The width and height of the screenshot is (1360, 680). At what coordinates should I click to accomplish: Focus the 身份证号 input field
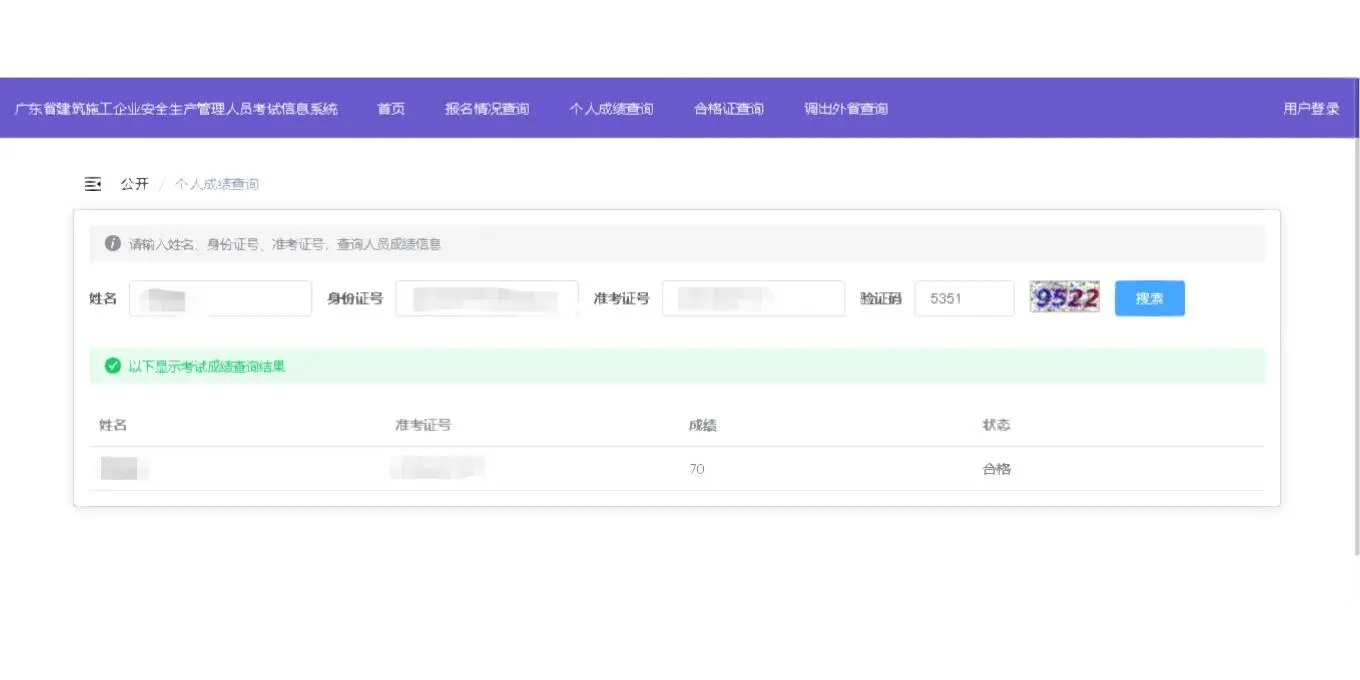coord(487,298)
